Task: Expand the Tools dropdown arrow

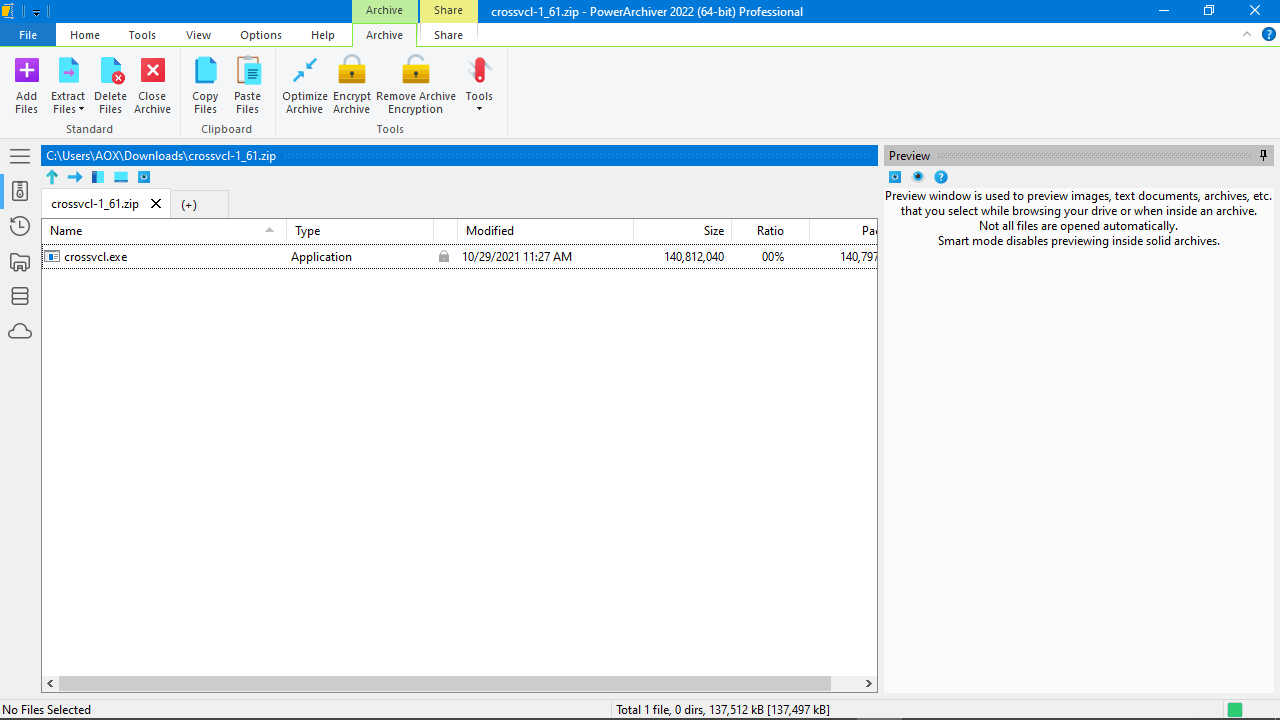Action: click(479, 109)
